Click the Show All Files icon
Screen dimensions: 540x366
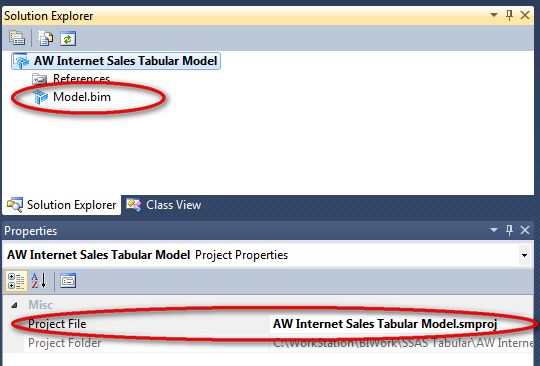[x=45, y=38]
